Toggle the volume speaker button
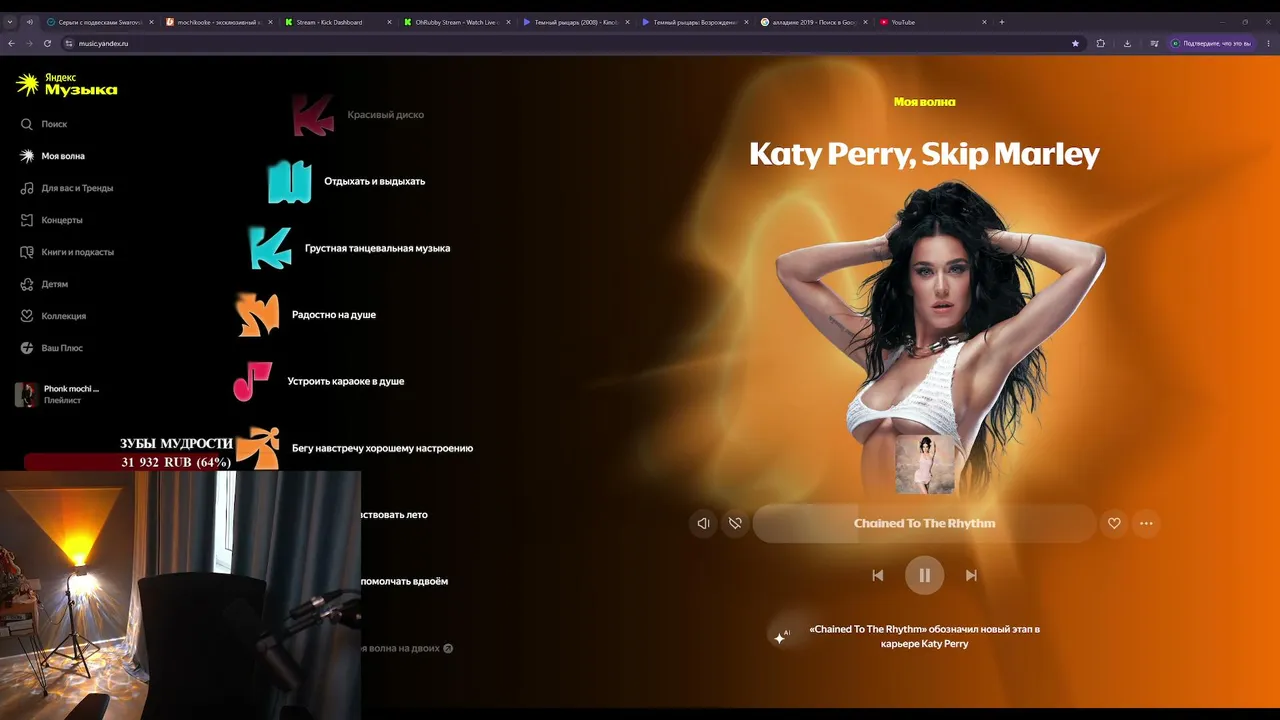Viewport: 1280px width, 720px height. [703, 523]
